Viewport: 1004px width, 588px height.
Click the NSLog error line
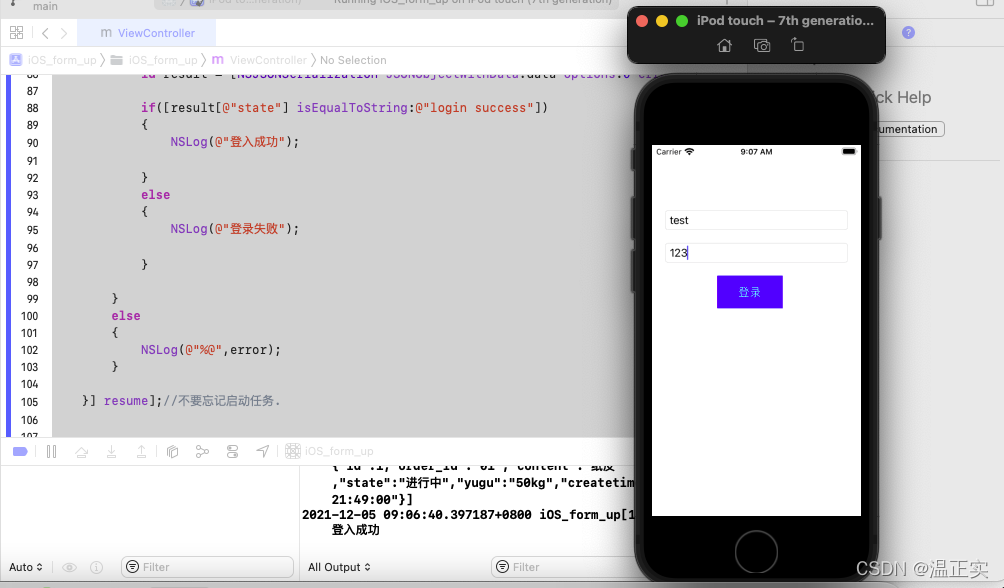click(x=211, y=350)
